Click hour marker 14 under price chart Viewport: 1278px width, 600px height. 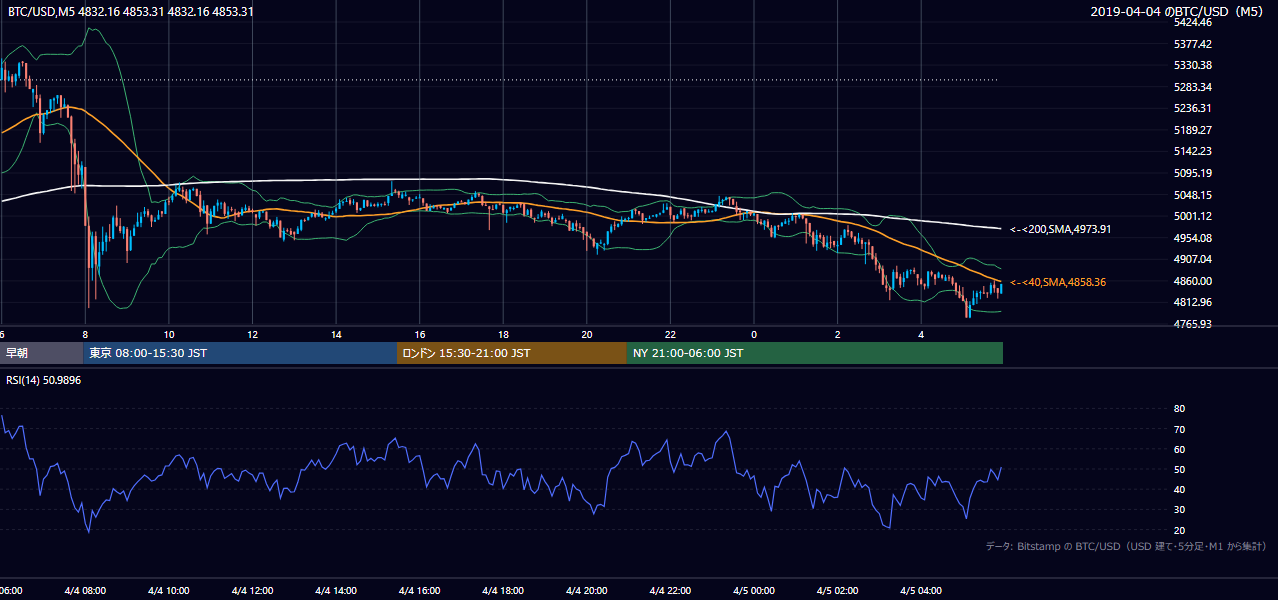click(336, 334)
